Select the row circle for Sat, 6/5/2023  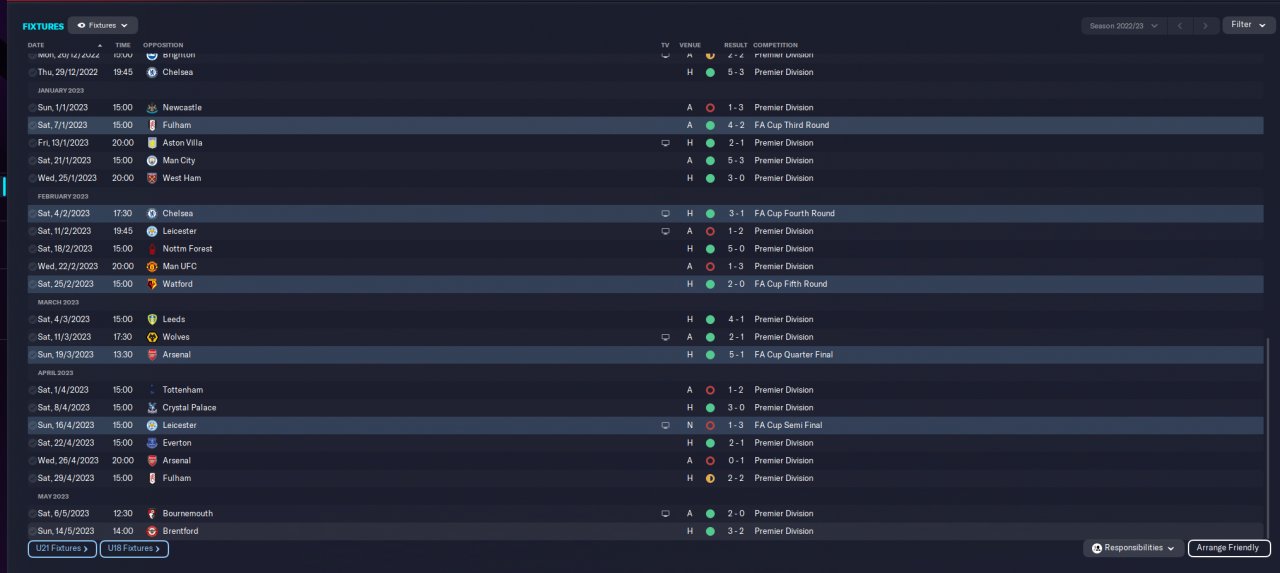point(33,513)
